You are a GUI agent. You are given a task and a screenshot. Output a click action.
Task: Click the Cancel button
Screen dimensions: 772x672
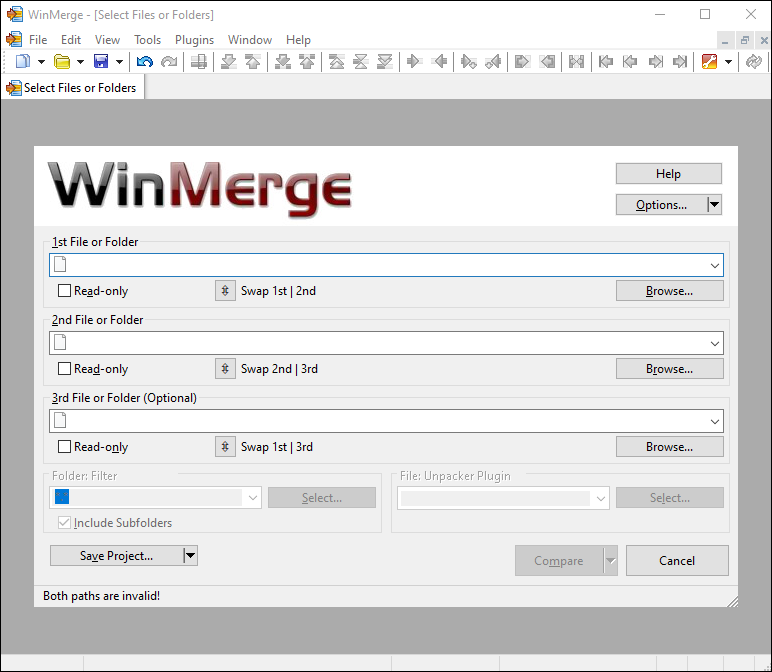pos(677,560)
